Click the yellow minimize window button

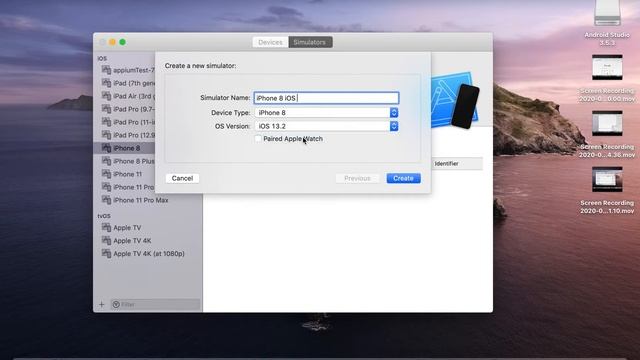coord(112,42)
